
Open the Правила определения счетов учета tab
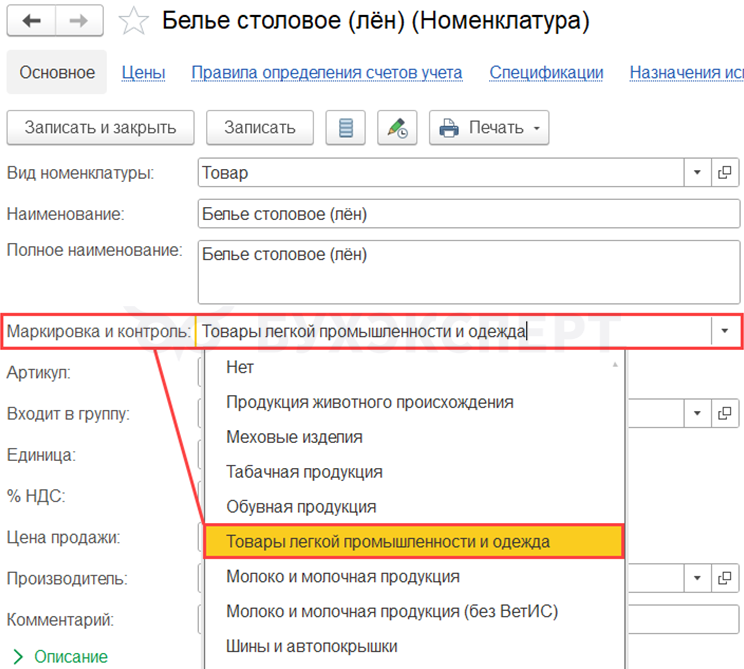tap(326, 73)
